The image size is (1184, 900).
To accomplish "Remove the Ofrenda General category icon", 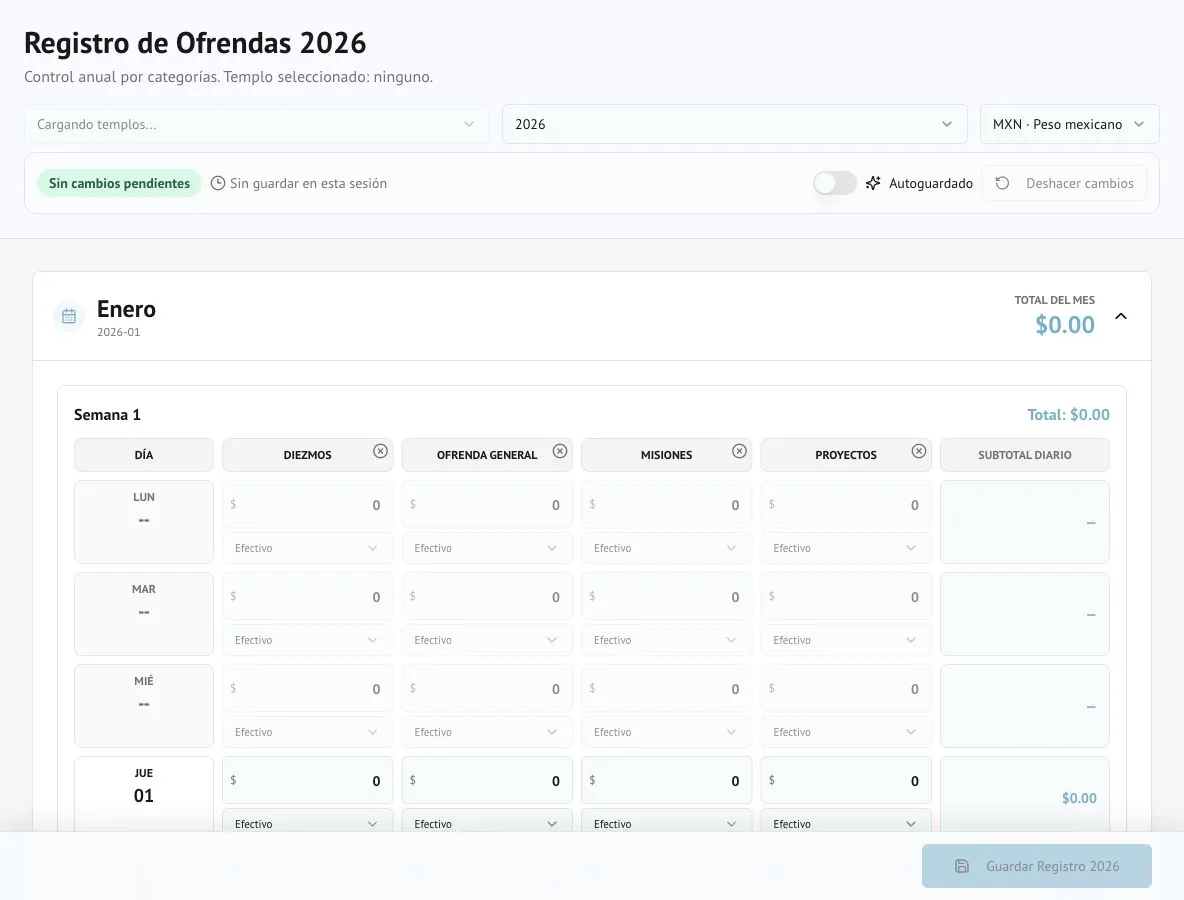I will (560, 451).
